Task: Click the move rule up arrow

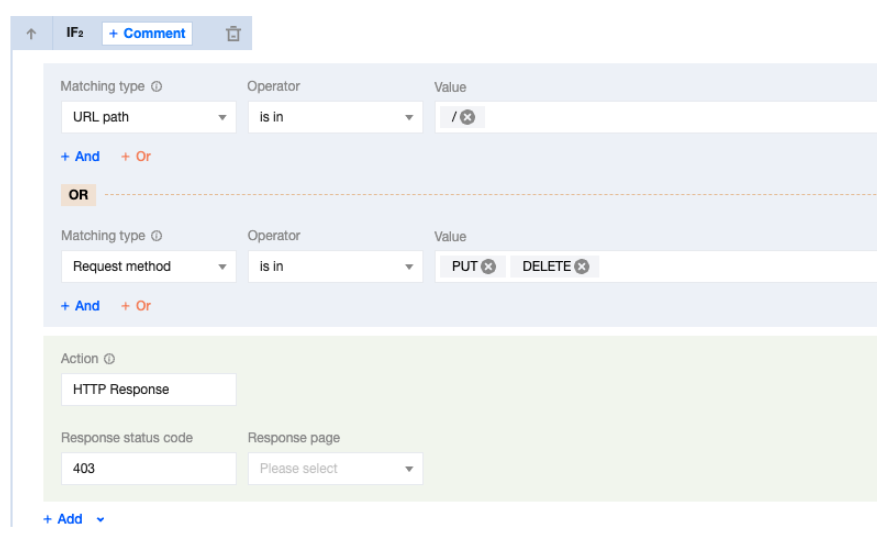Action: click(31, 34)
